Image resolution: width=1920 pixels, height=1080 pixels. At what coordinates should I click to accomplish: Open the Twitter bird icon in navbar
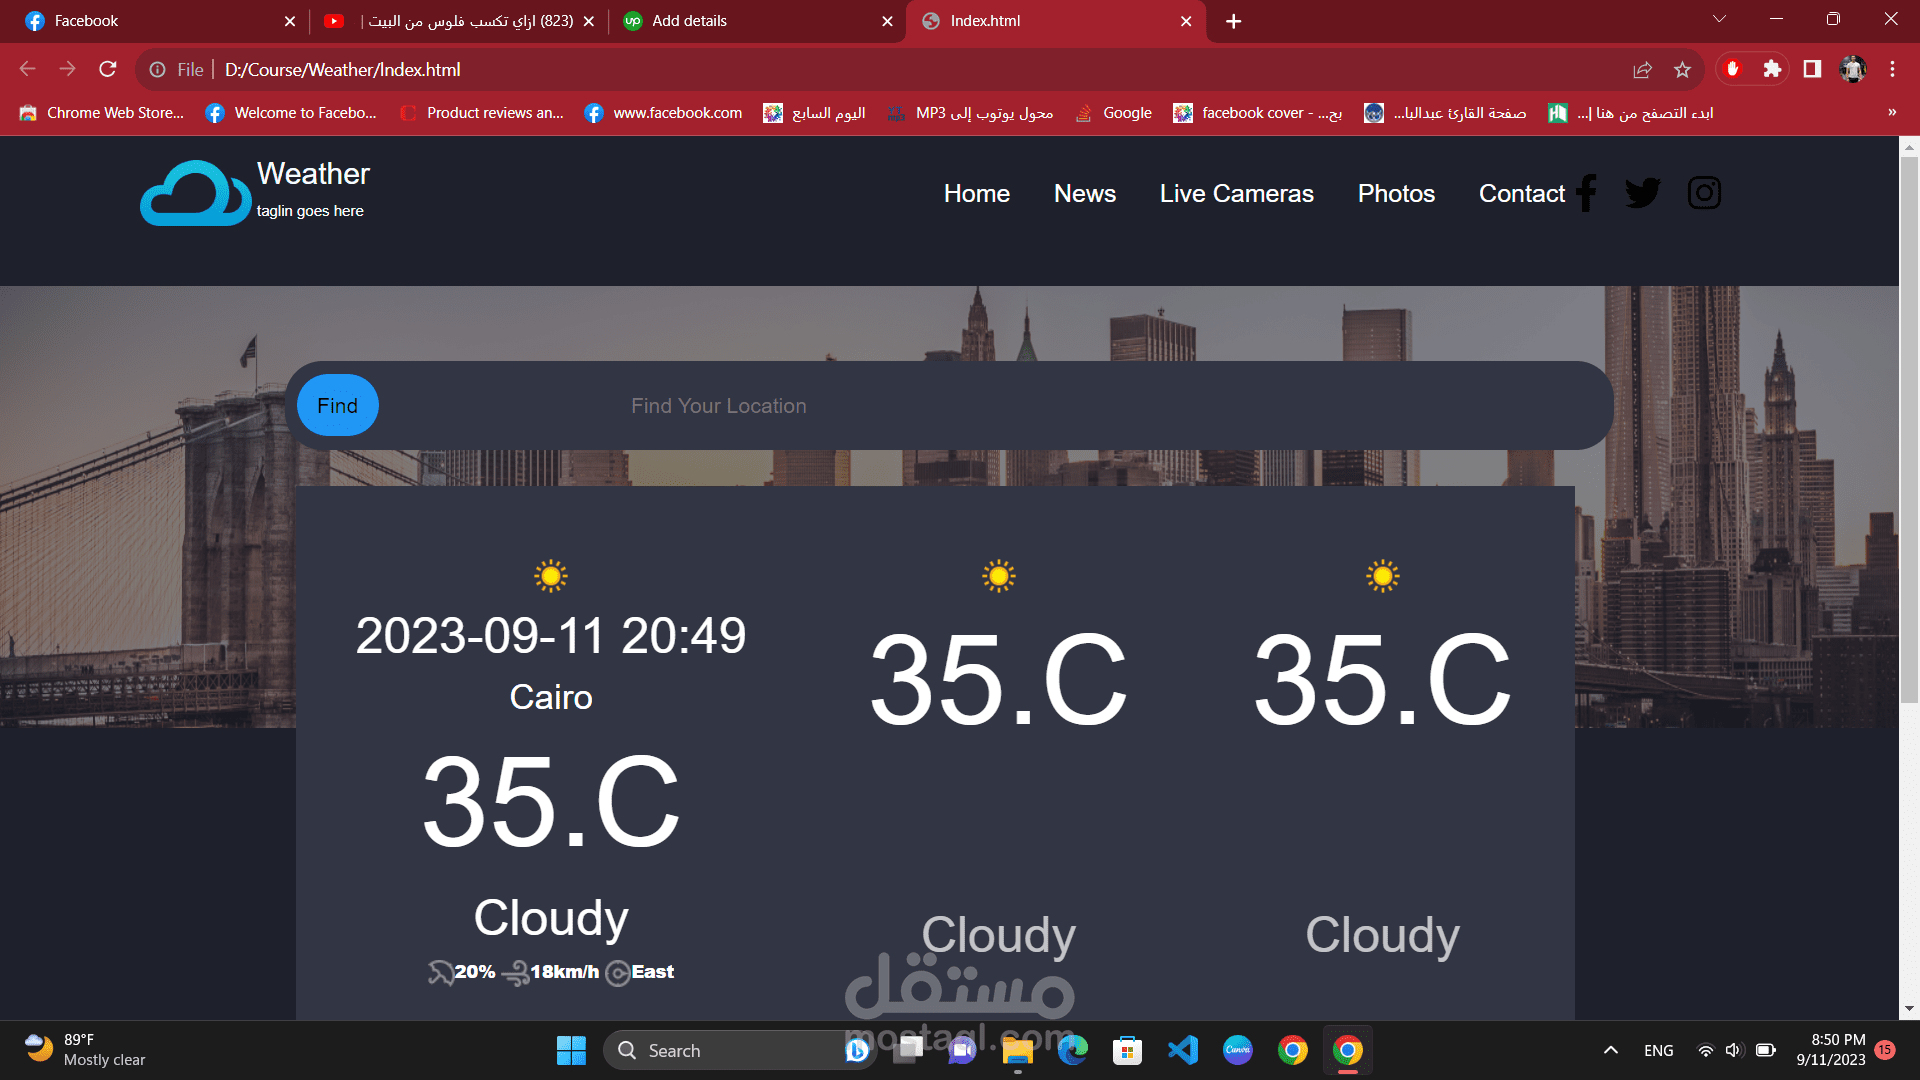coord(1643,193)
